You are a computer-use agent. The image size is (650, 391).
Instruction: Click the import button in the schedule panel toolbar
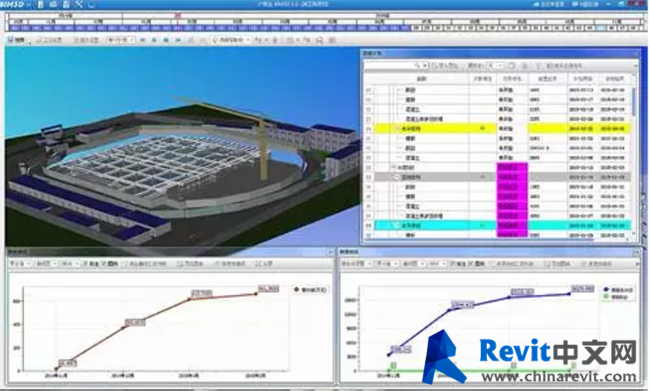(445, 66)
